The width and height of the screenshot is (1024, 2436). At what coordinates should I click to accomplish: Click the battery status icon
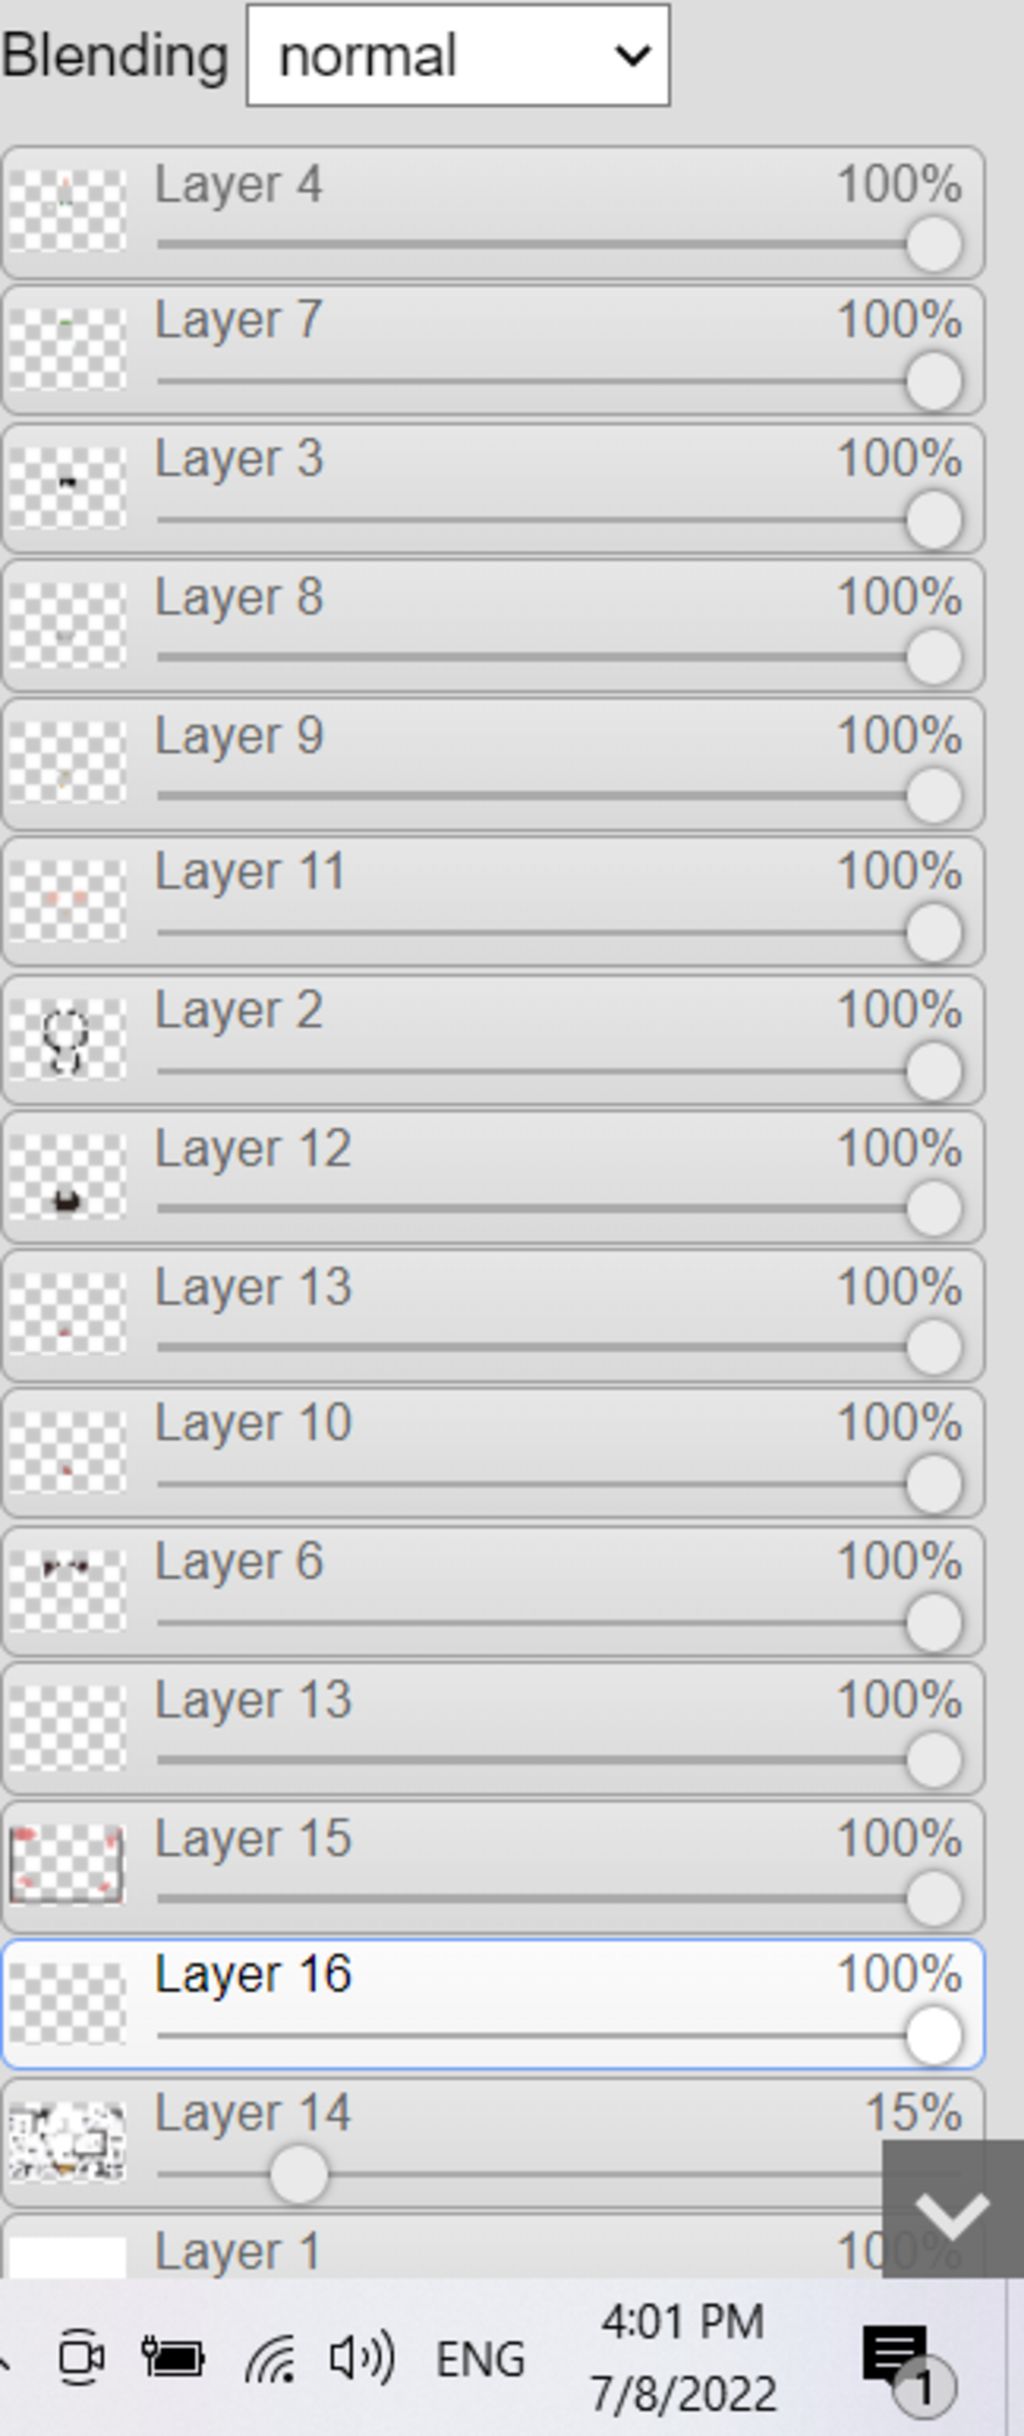point(173,2358)
